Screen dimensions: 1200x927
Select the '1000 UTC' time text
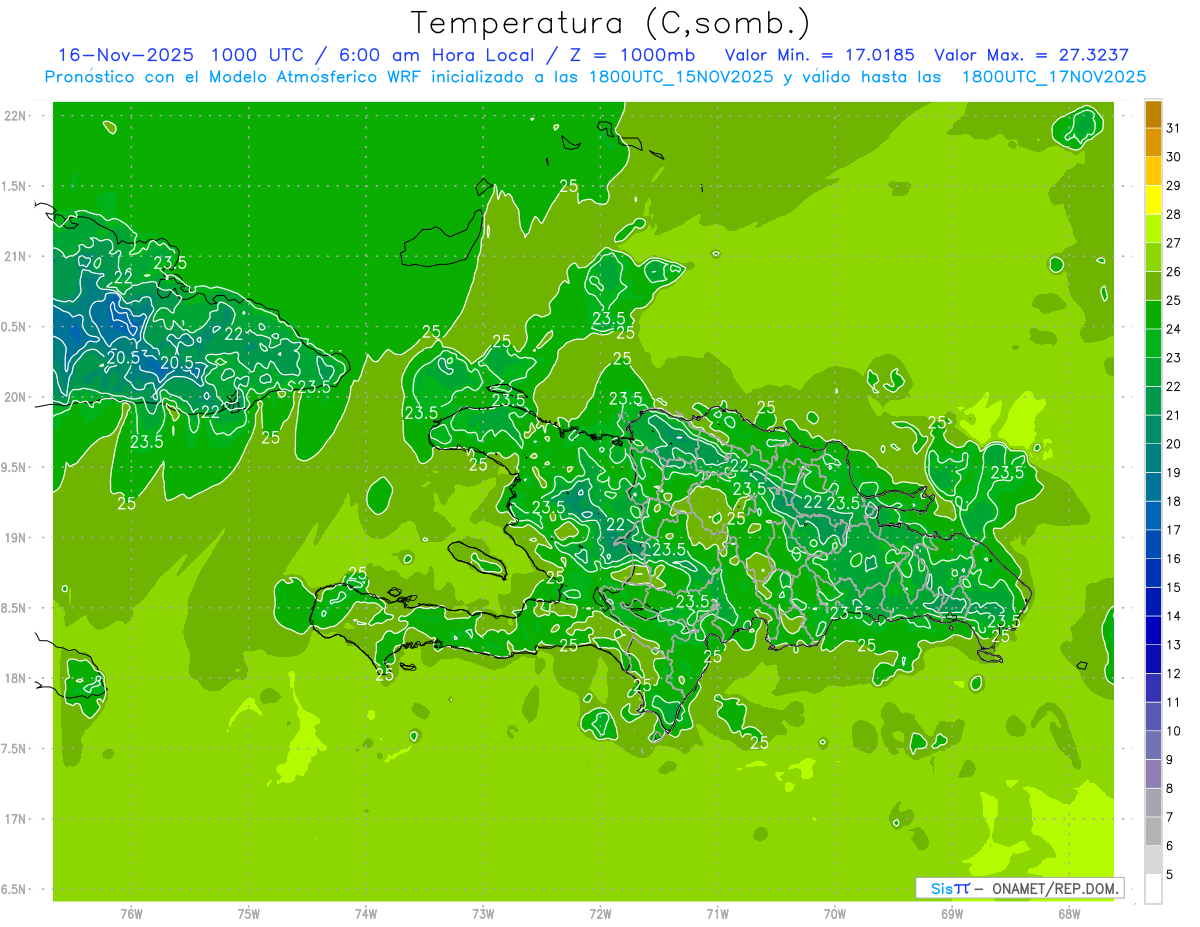point(256,55)
